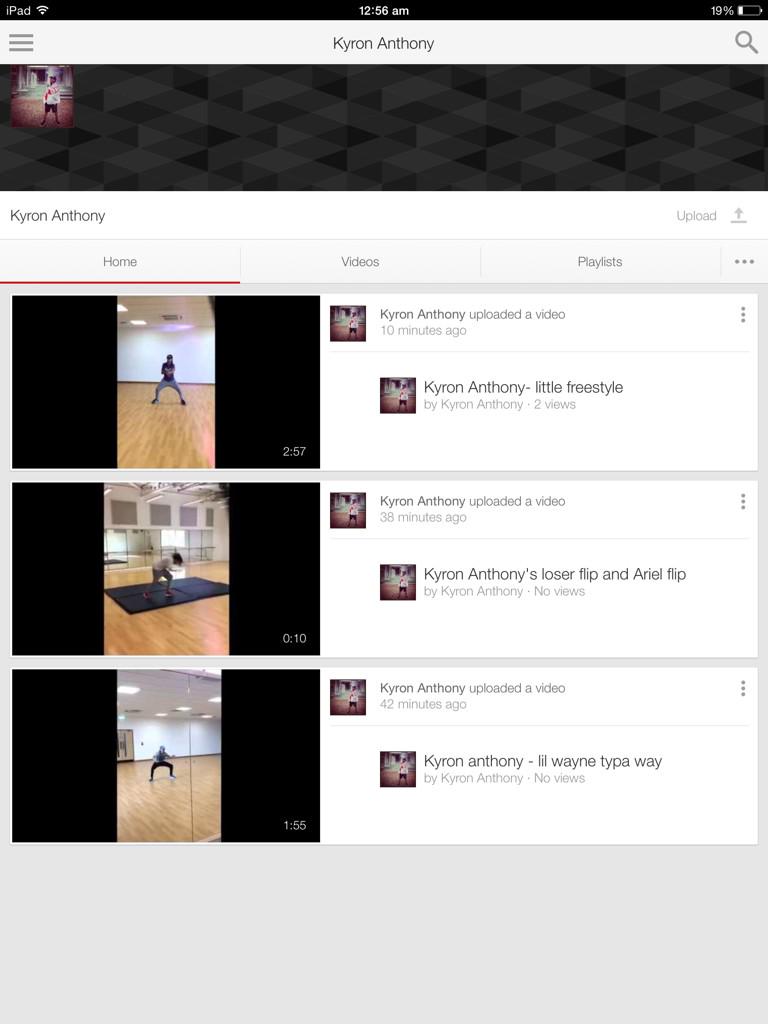The height and width of the screenshot is (1024, 768).
Task: Tap the uploader avatar beside '38 minutes ago'
Action: pyautogui.click(x=347, y=510)
